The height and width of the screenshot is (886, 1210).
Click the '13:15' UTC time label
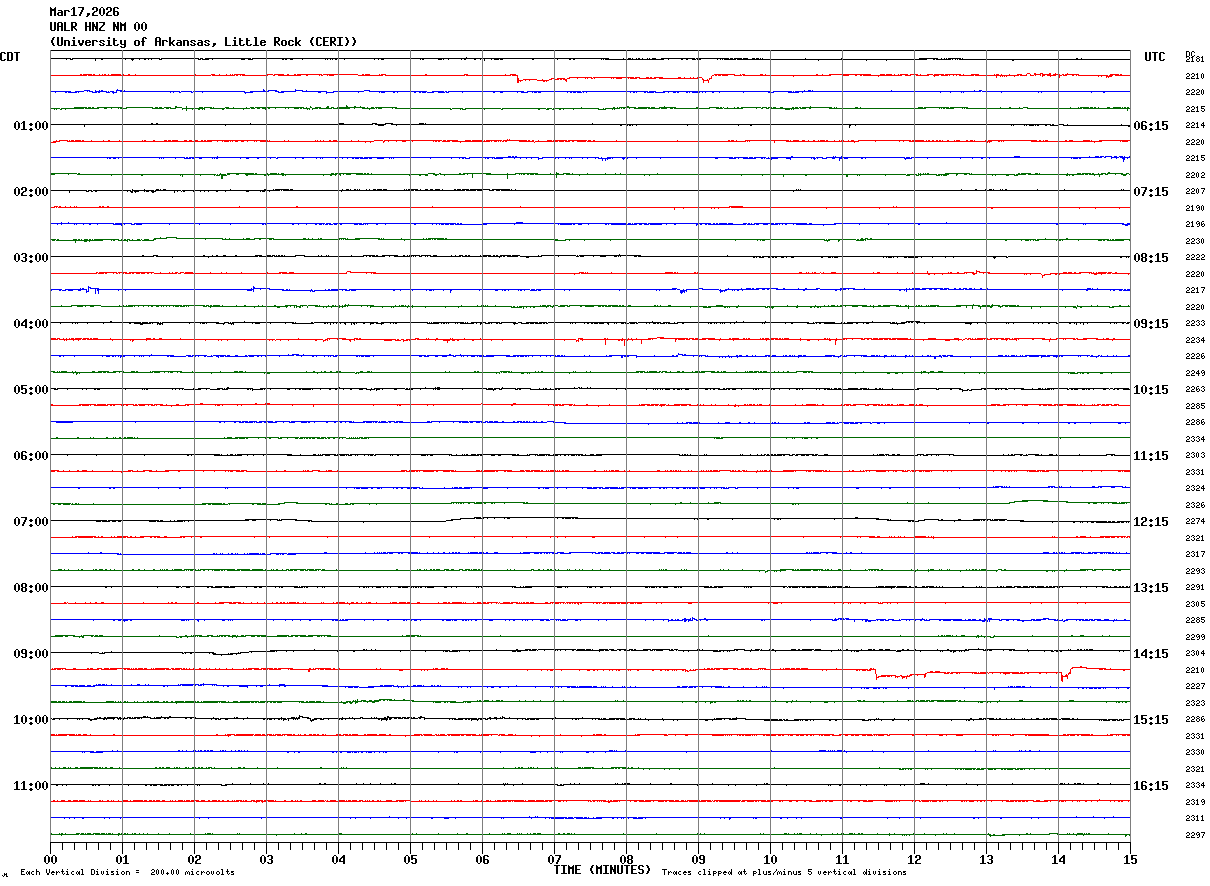1151,588
